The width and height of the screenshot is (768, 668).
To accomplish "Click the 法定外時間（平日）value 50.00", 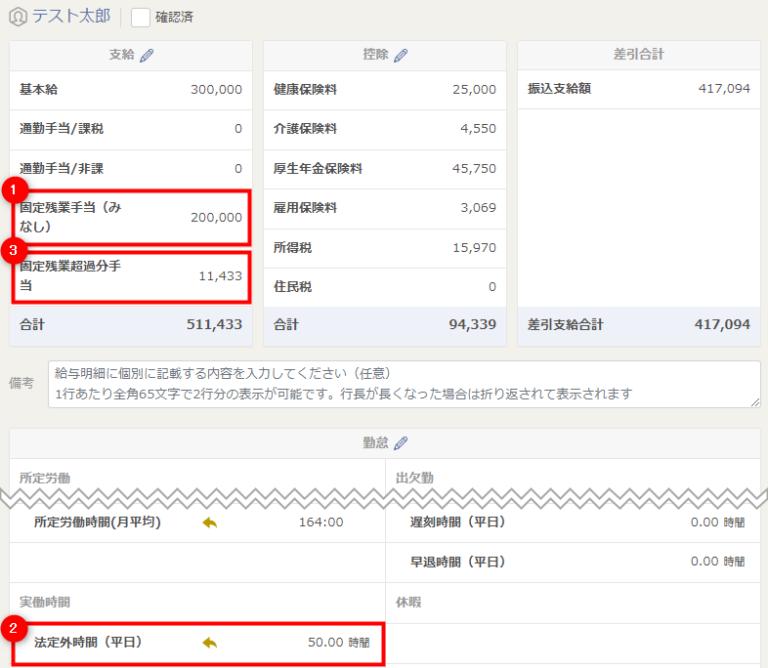I will coord(325,643).
